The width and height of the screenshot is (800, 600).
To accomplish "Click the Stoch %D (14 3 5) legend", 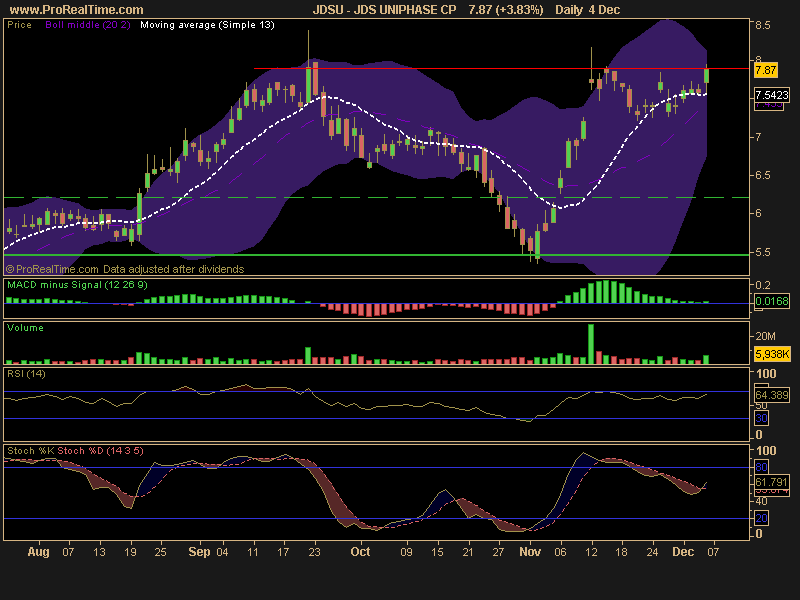I will (x=101, y=451).
